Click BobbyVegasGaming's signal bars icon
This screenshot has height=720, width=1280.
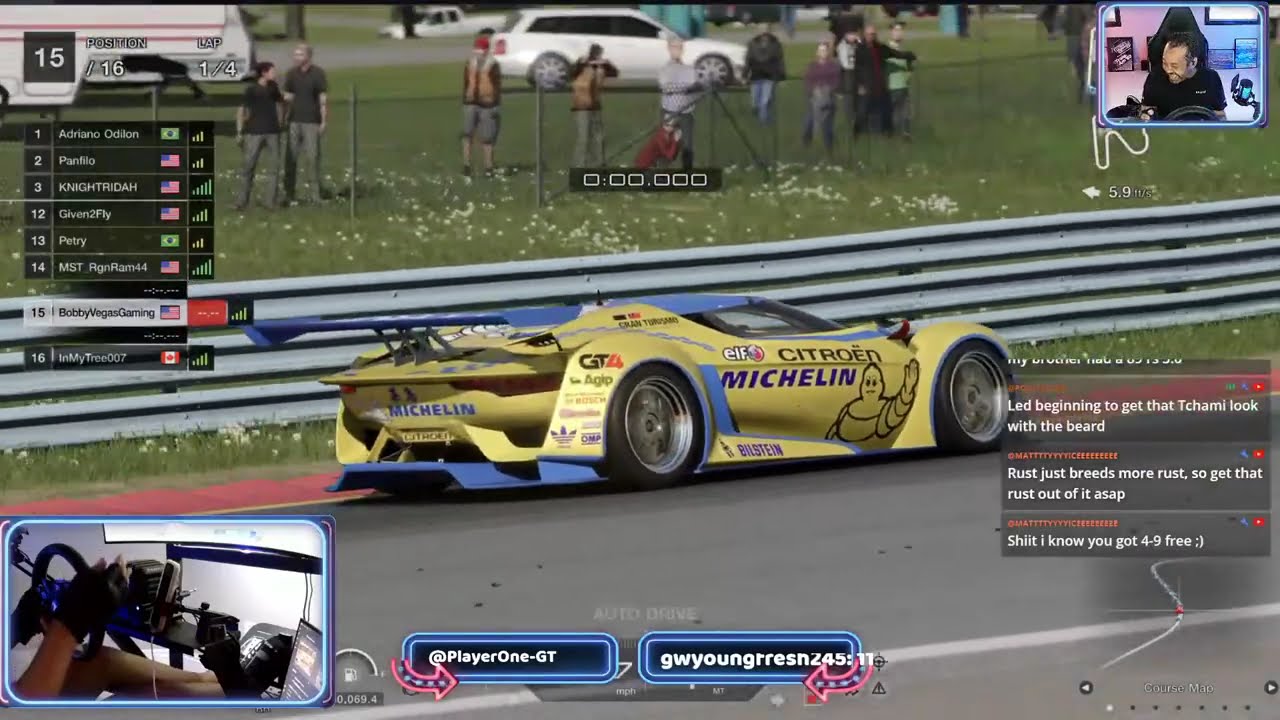click(239, 313)
